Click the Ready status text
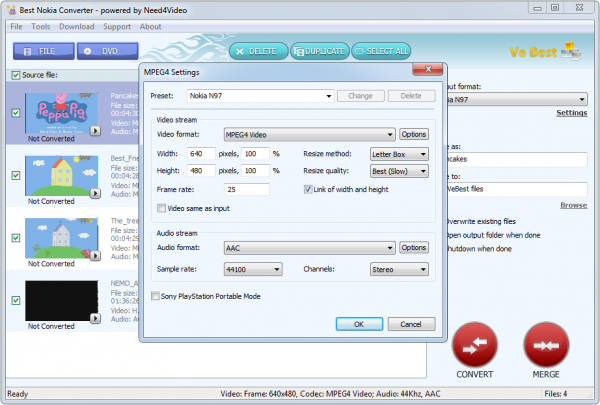The width and height of the screenshot is (600, 405). [18, 394]
